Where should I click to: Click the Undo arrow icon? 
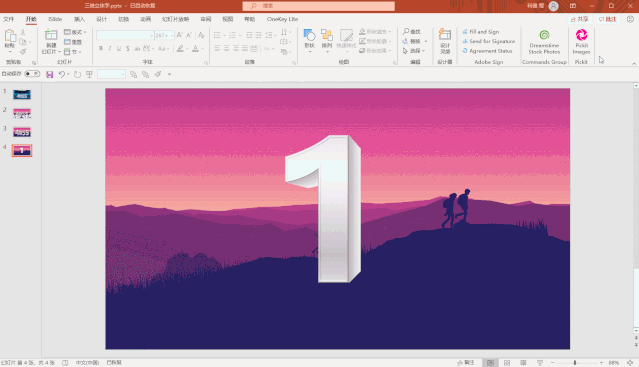click(62, 74)
